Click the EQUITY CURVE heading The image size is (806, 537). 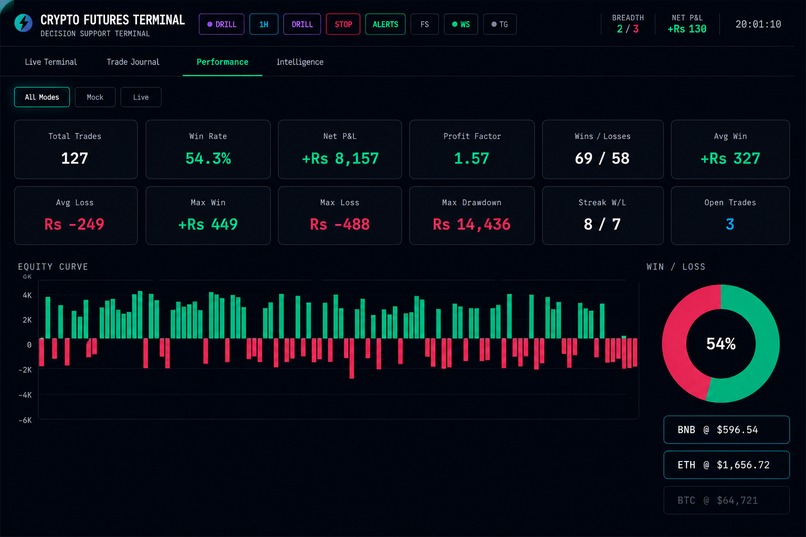click(53, 267)
